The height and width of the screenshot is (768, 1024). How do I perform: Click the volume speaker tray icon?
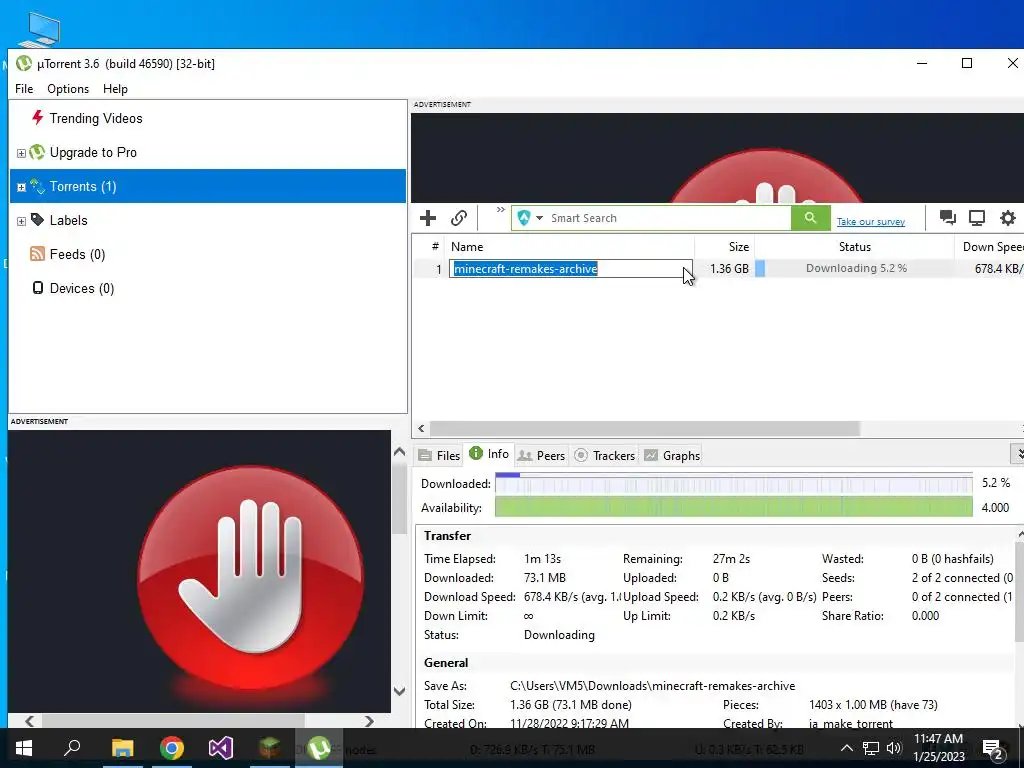click(x=894, y=748)
